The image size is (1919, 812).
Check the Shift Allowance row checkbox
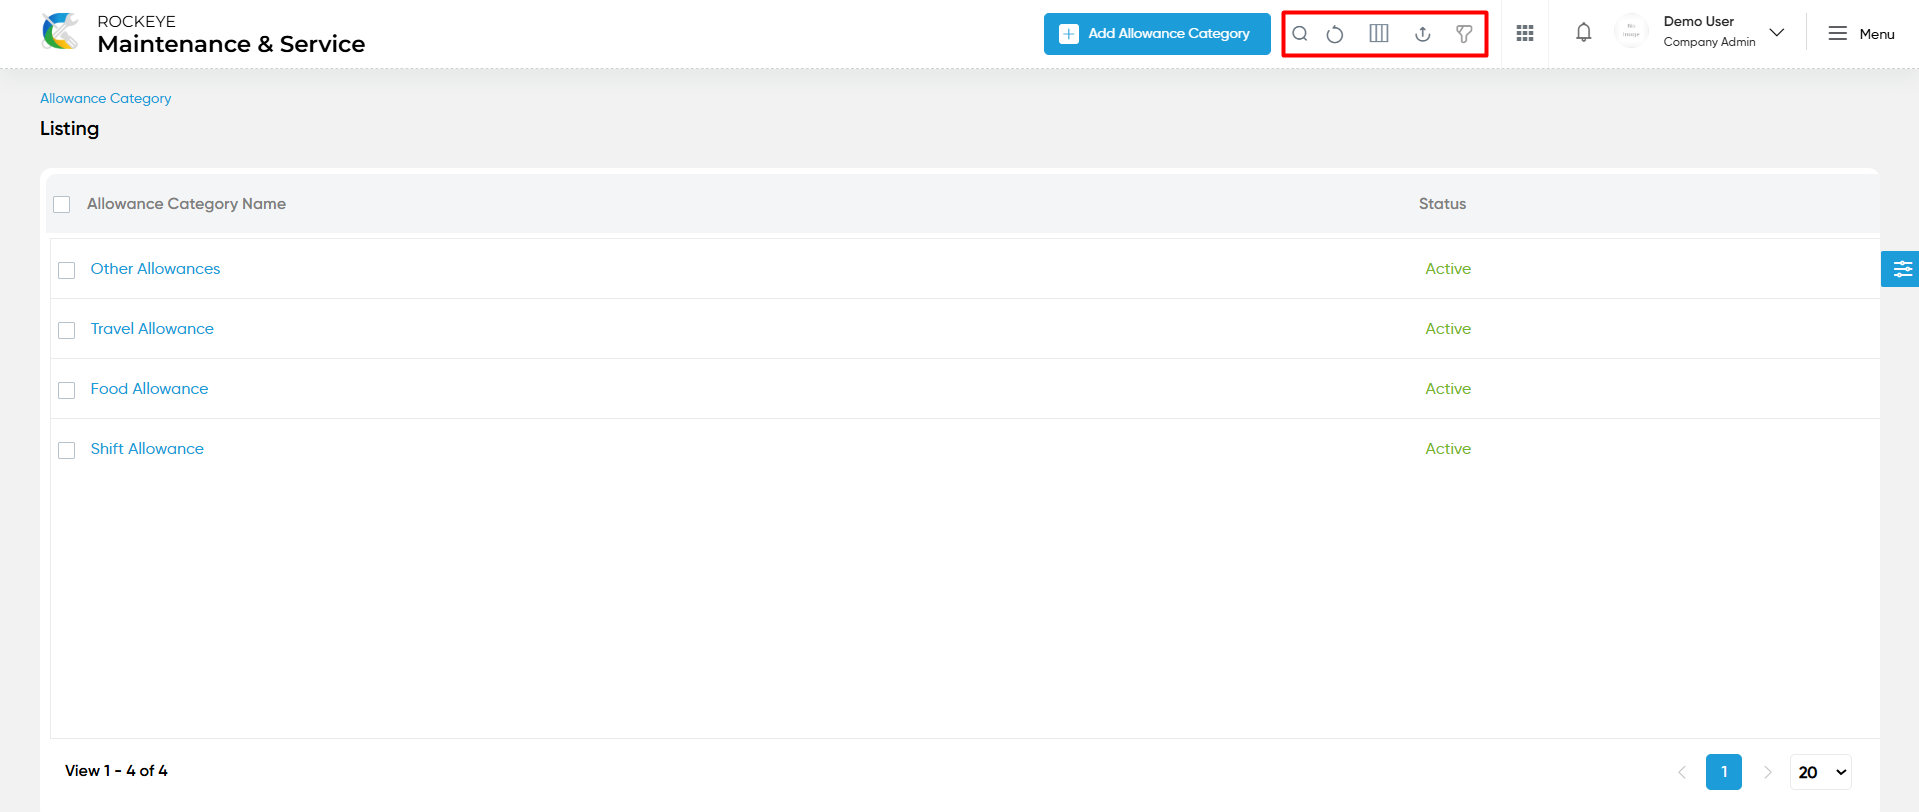67,450
